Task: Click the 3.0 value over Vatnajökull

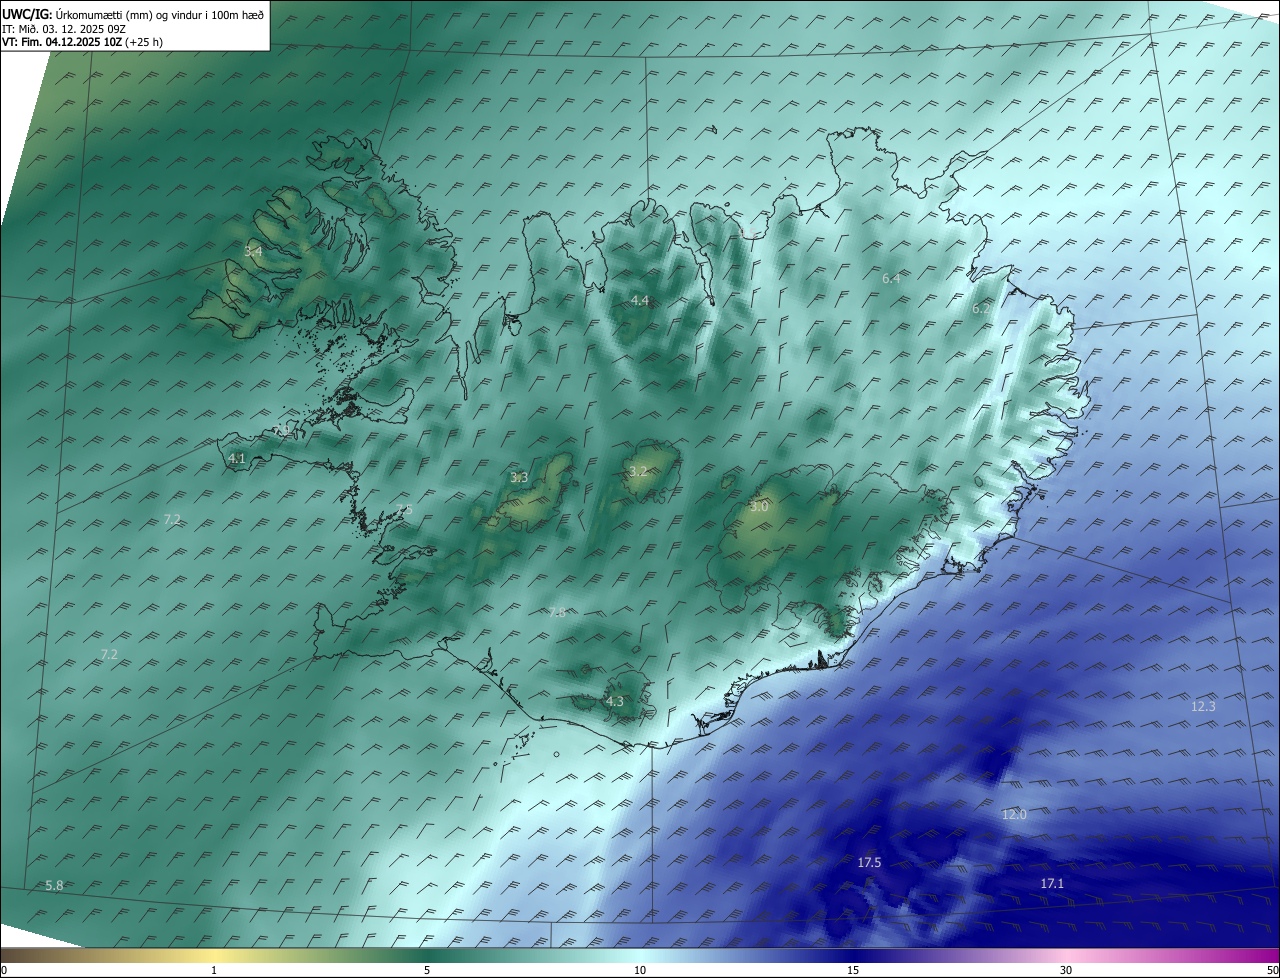Action: (759, 507)
